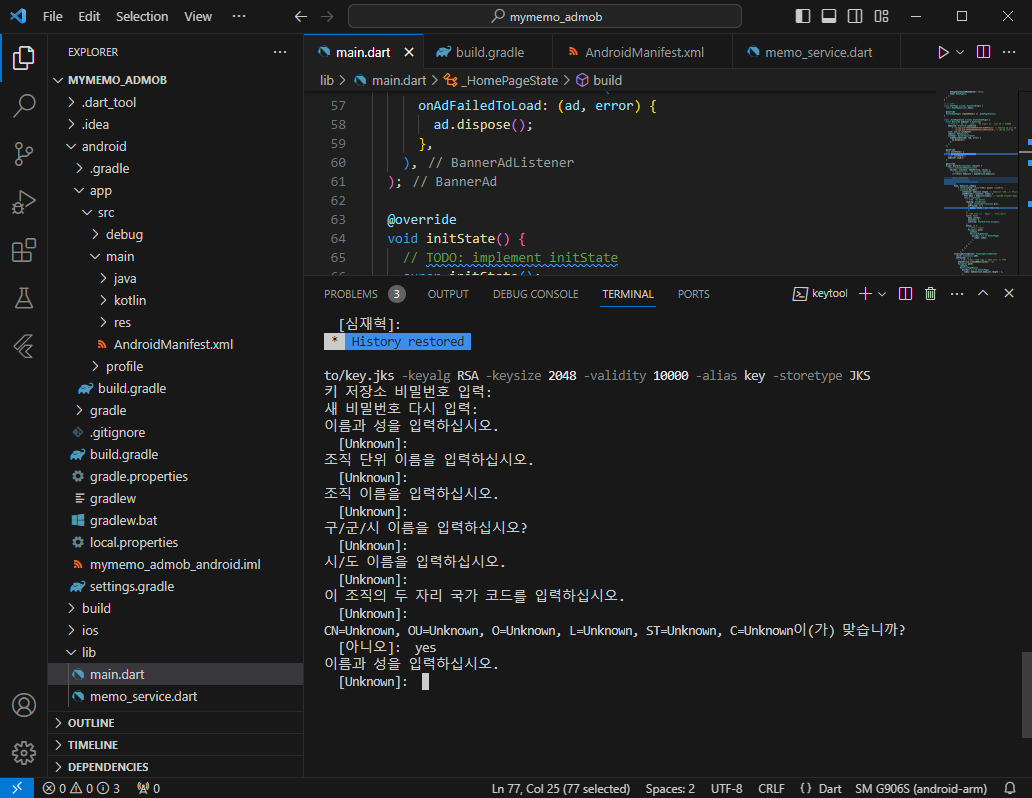
Task: Open the Flutter sidebar icon
Action: tap(24, 346)
